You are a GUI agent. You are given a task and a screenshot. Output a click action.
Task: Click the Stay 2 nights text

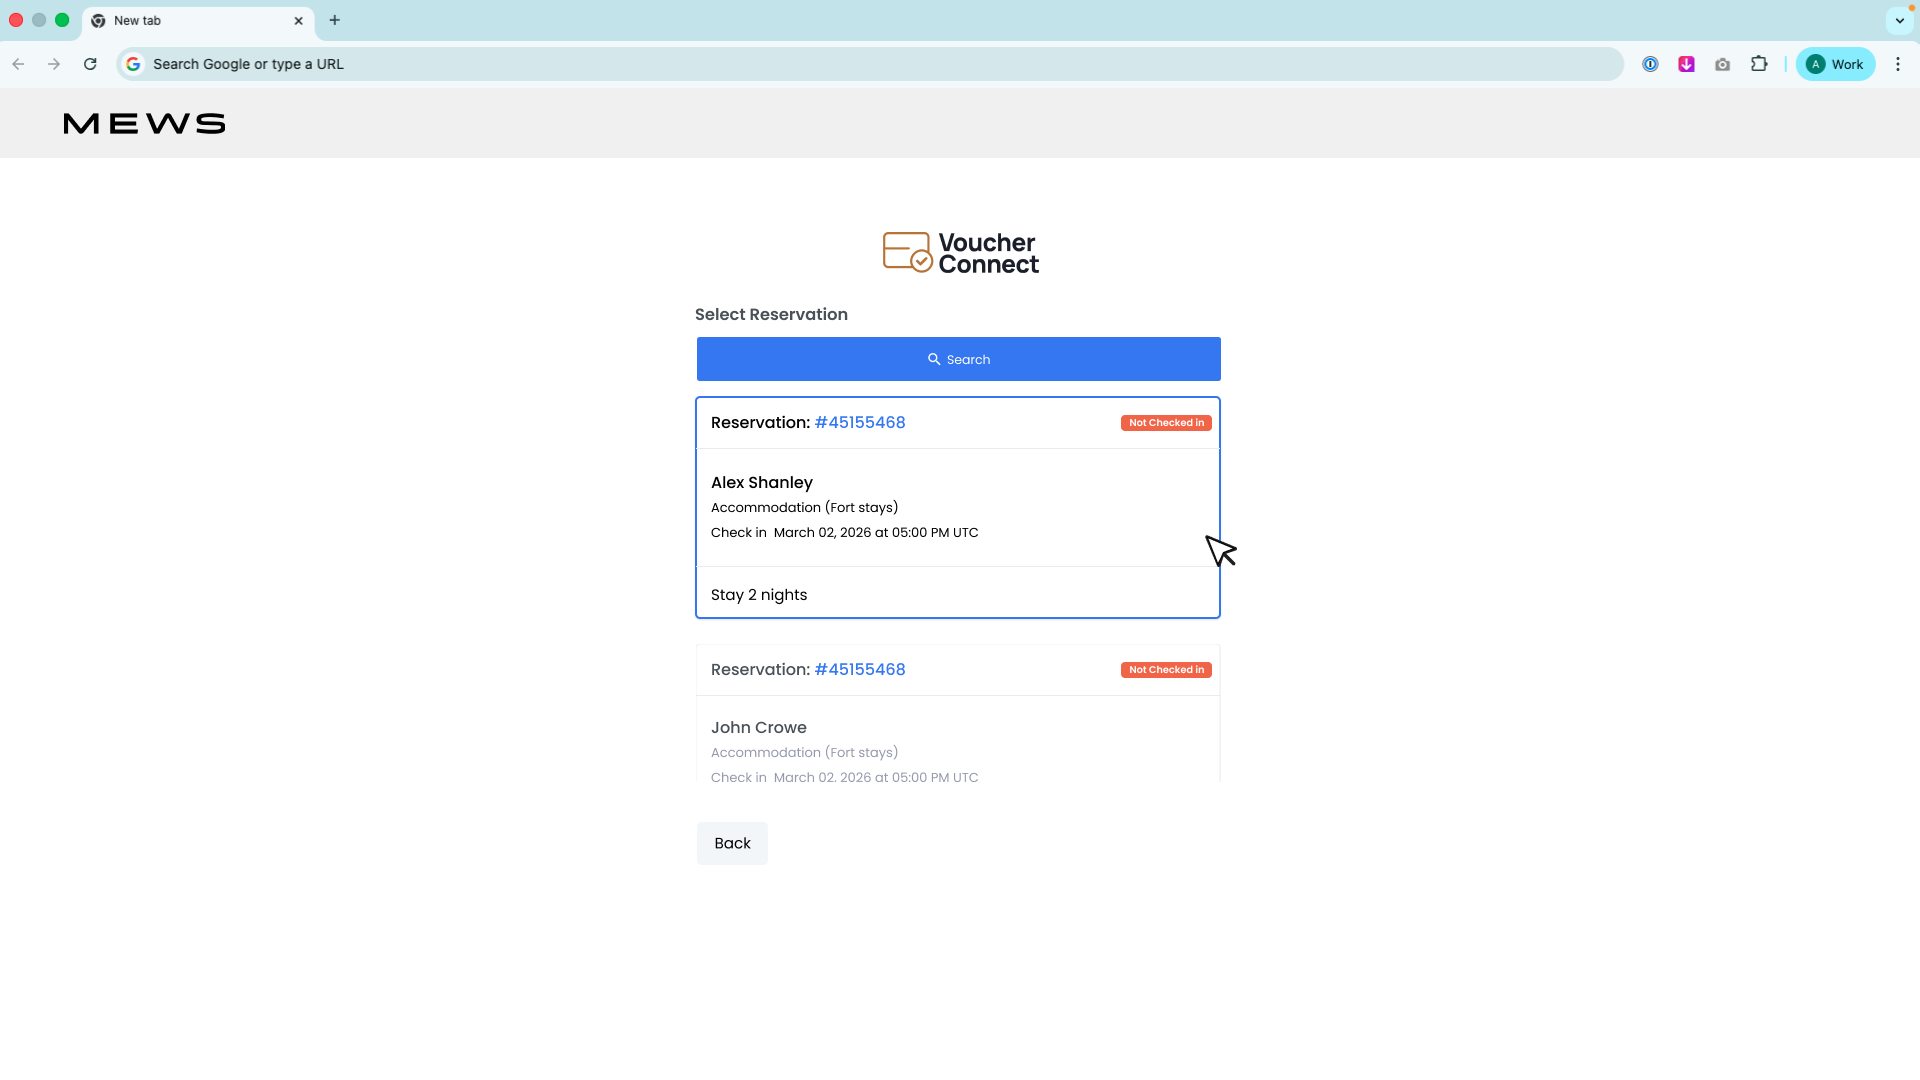tap(759, 594)
